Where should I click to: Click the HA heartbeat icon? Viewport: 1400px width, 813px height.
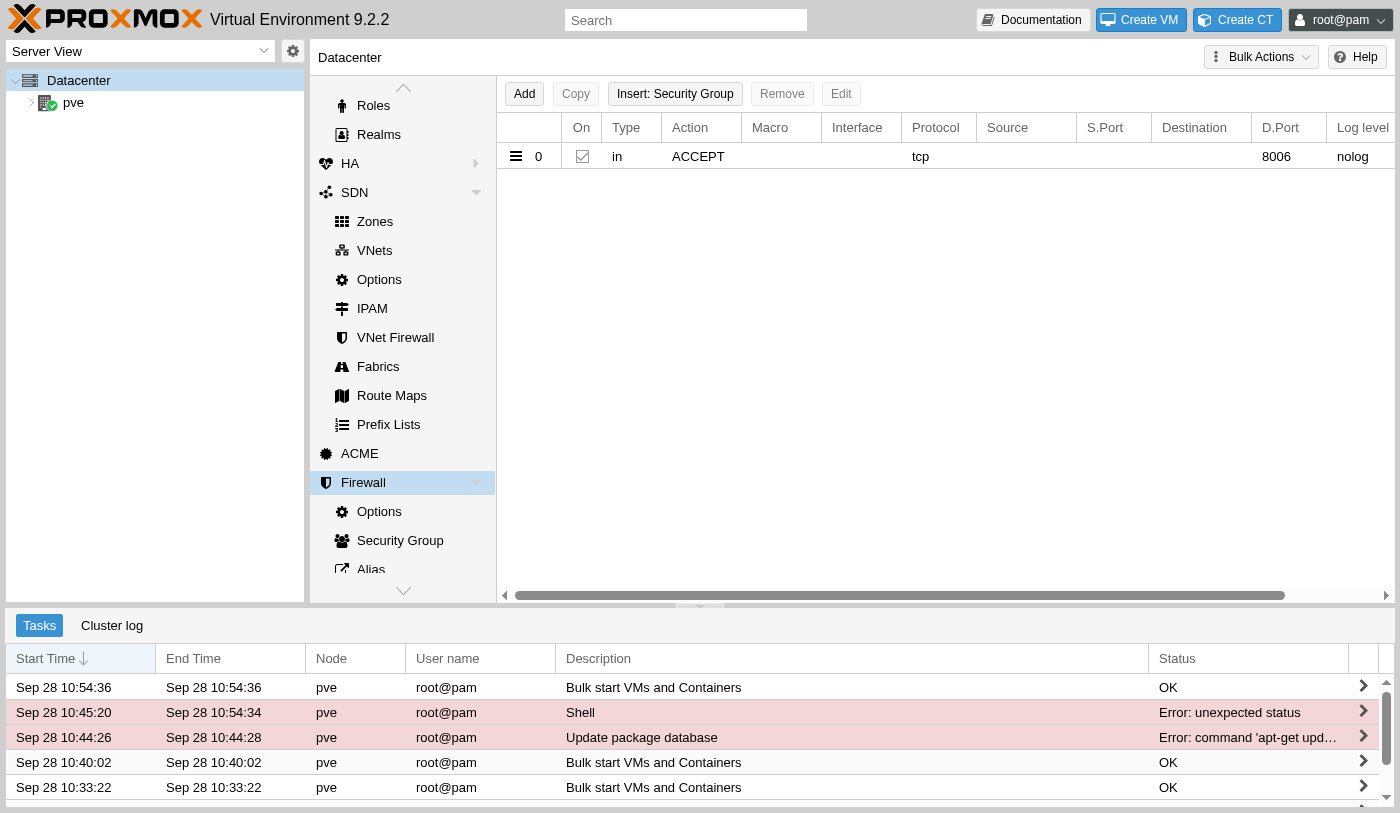point(326,164)
